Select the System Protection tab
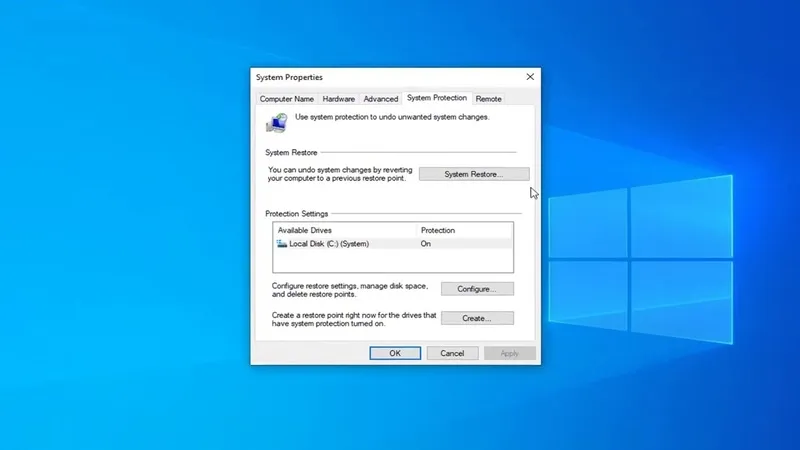 pos(436,98)
